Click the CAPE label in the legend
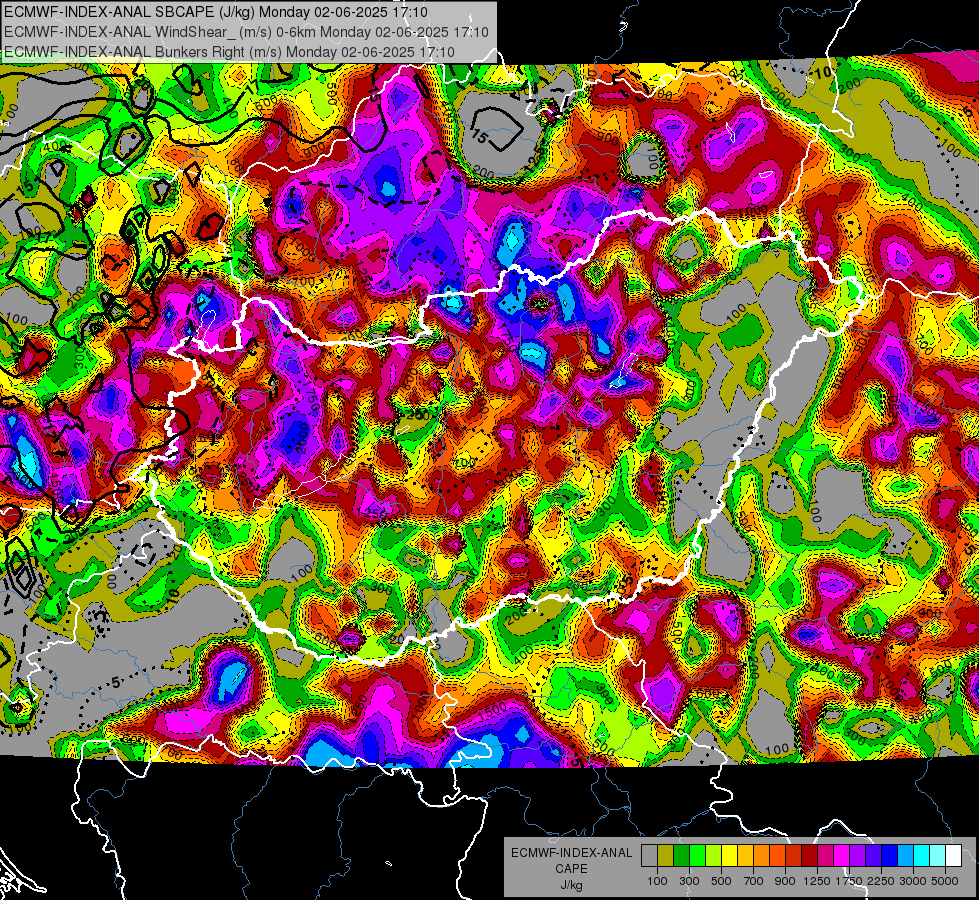 [x=571, y=869]
